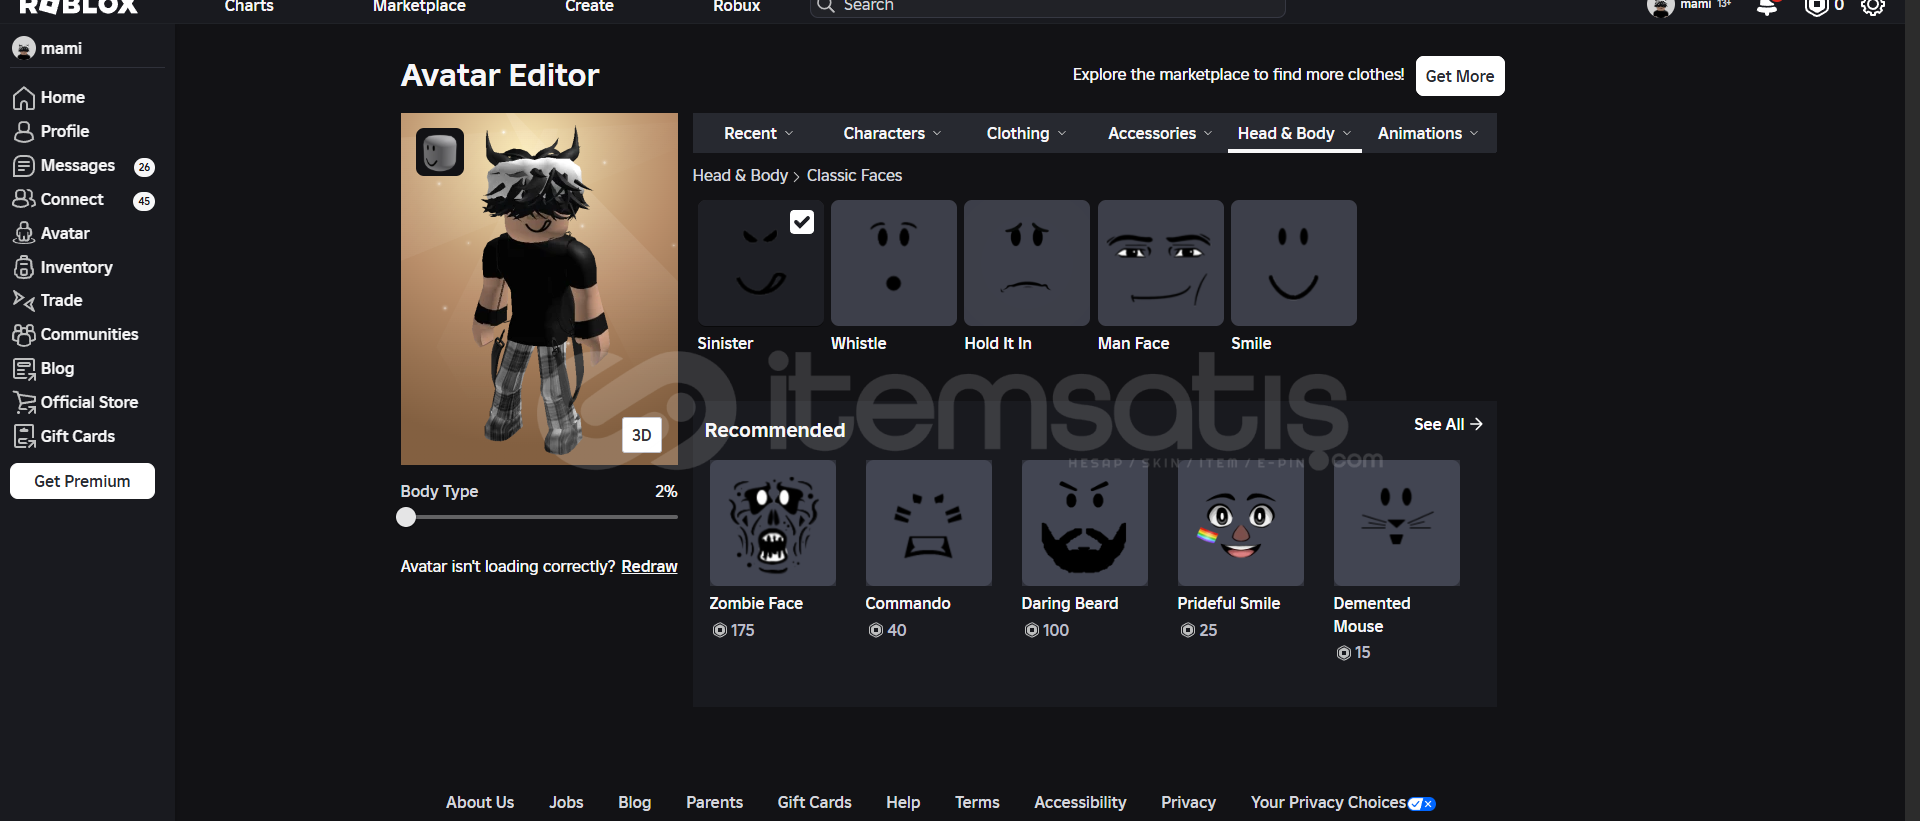
Task: Expand the Clothing dropdown
Action: point(1026,133)
